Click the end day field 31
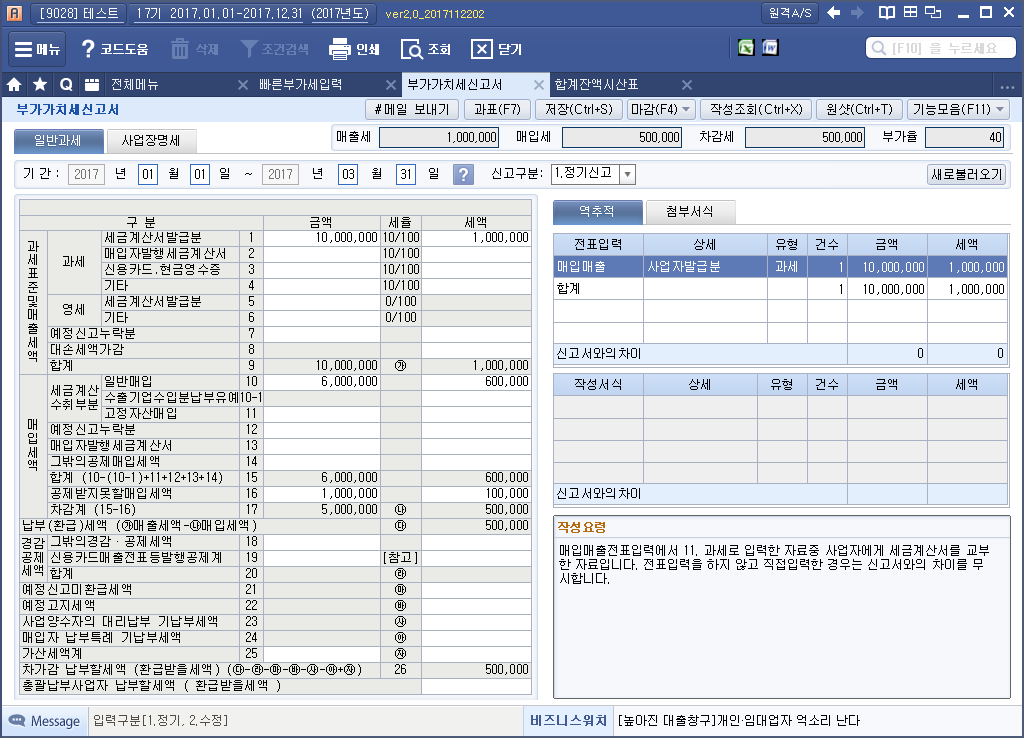The width and height of the screenshot is (1024, 738). pyautogui.click(x=406, y=174)
